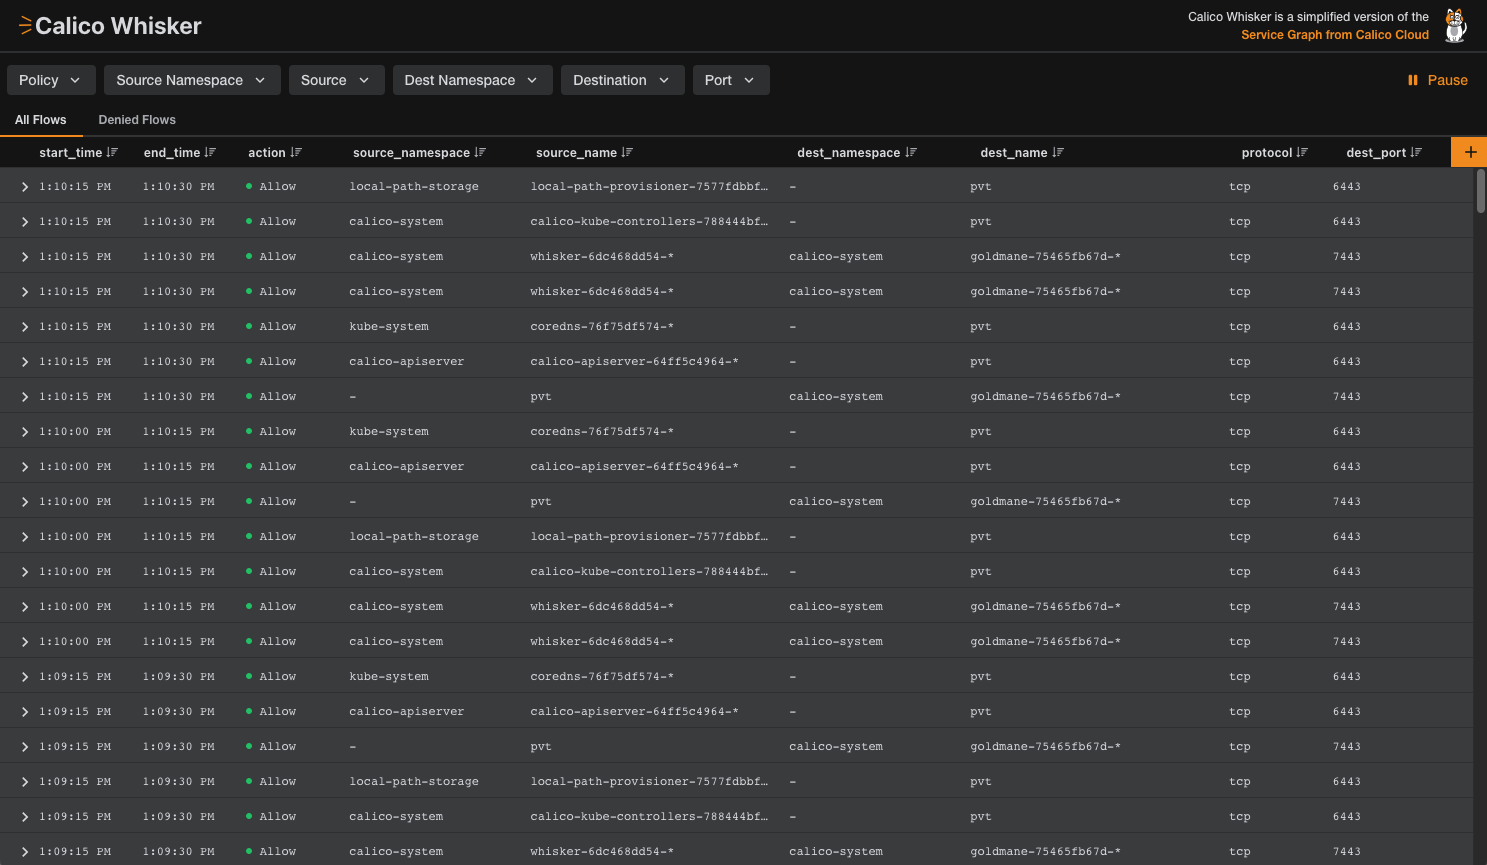Switch to the Denied Flows tab
This screenshot has width=1487, height=865.
coord(137,120)
